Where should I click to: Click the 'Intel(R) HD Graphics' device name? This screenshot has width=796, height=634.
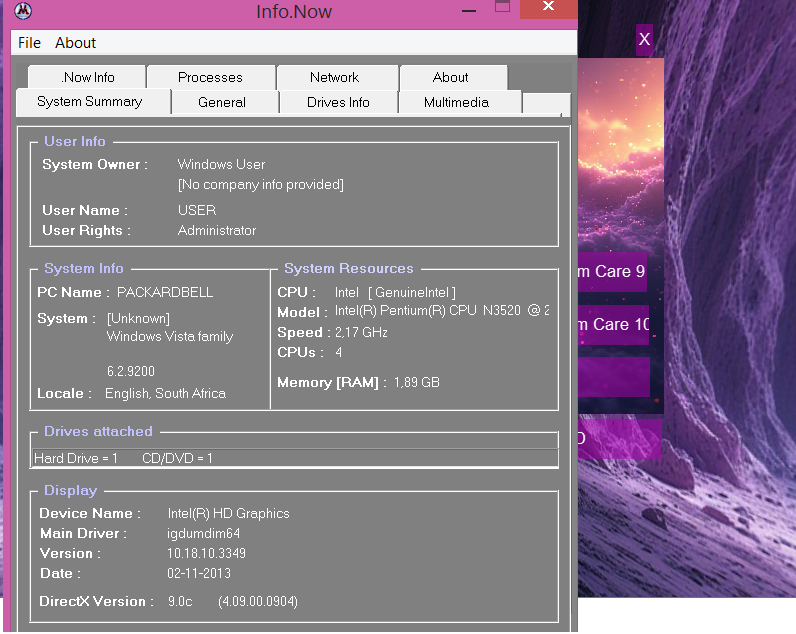coord(228,513)
